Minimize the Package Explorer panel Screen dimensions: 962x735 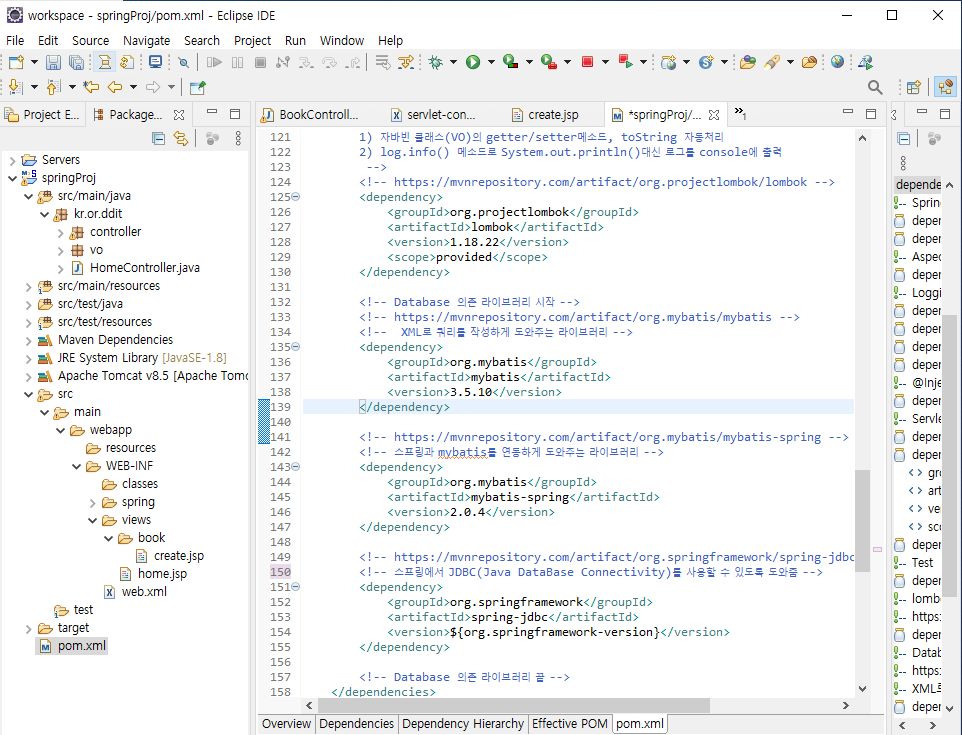(x=212, y=113)
